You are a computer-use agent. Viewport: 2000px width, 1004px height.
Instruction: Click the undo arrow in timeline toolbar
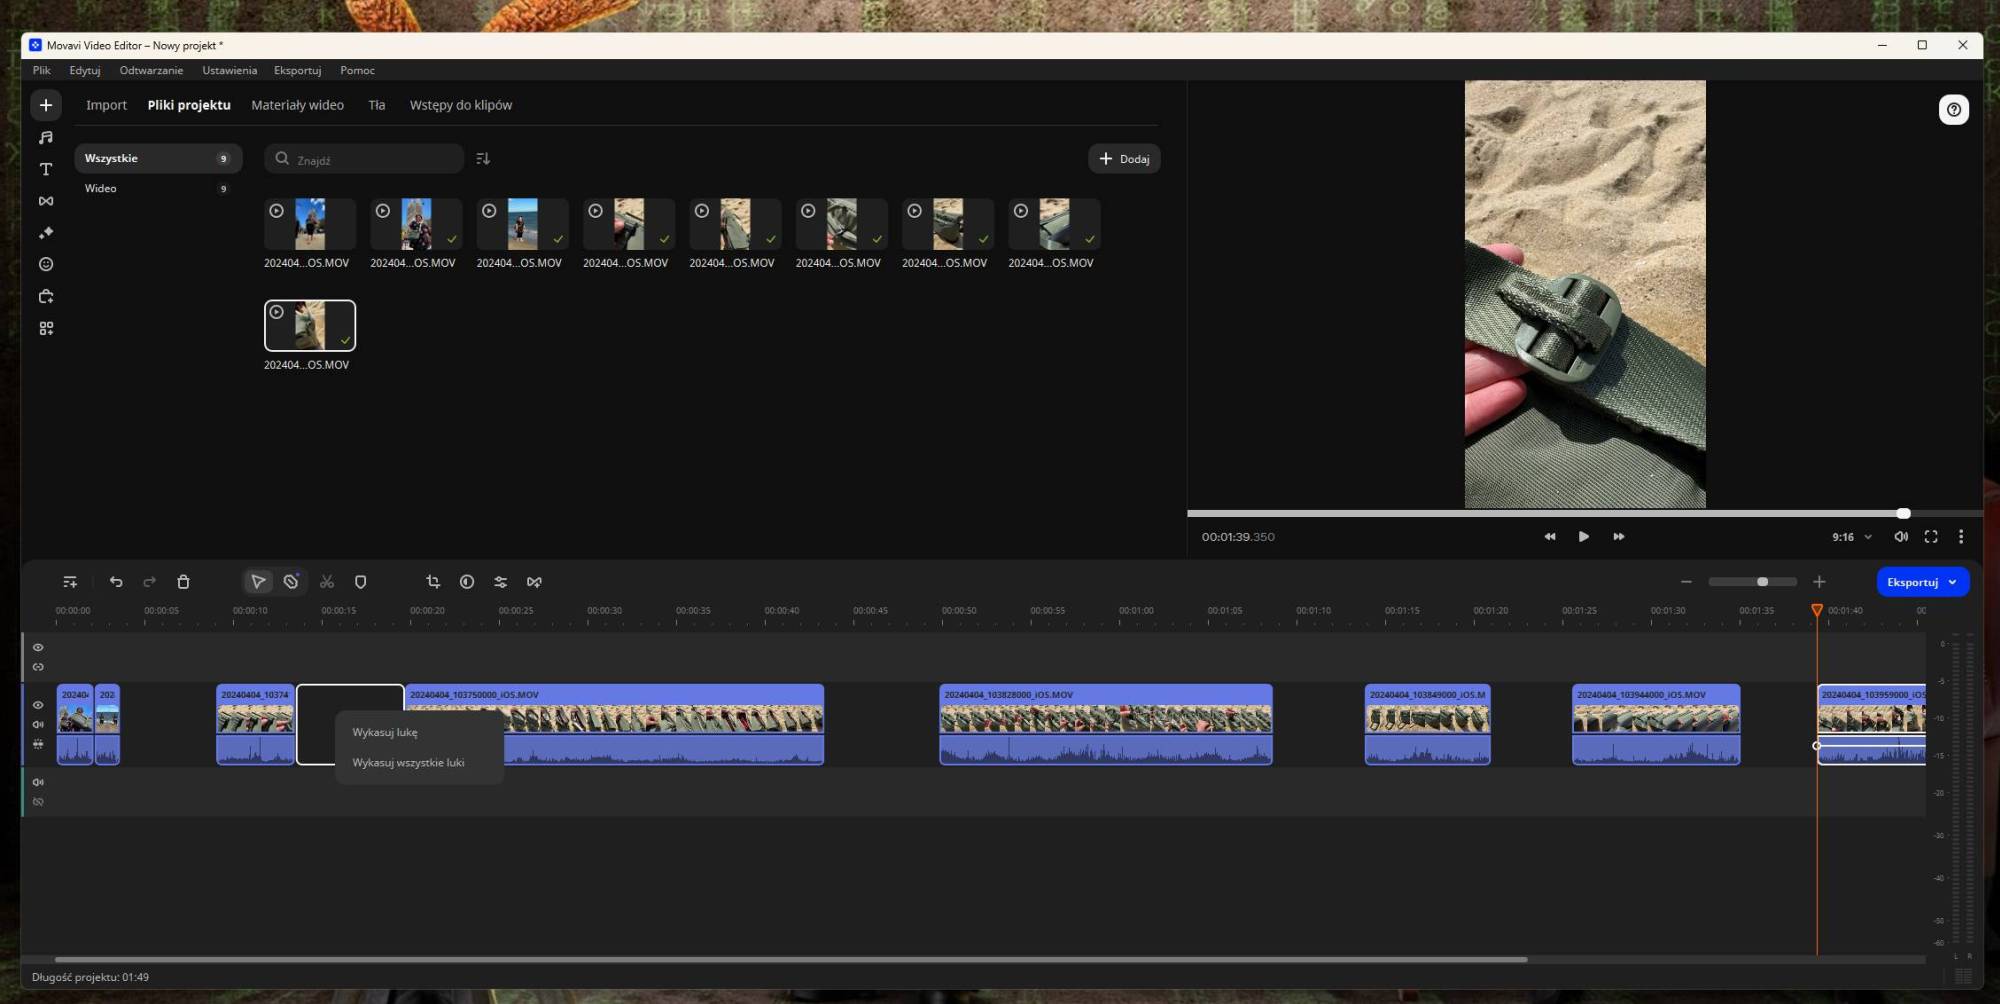116,582
